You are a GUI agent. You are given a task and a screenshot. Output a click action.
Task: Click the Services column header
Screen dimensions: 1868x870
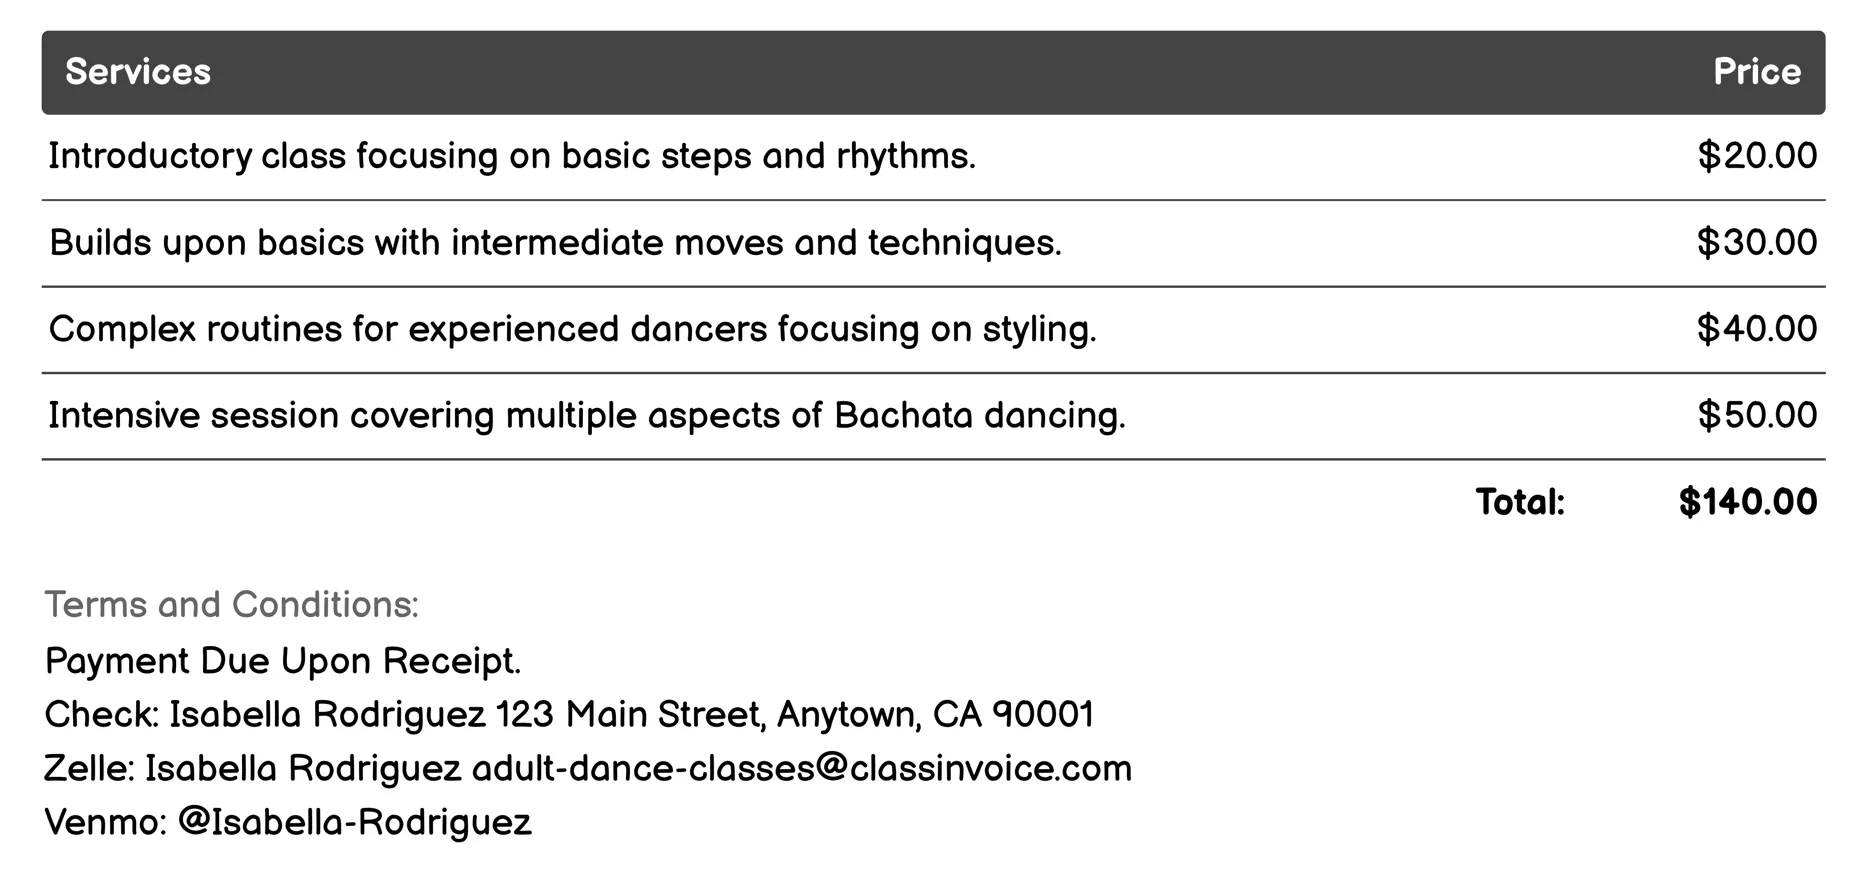[138, 72]
